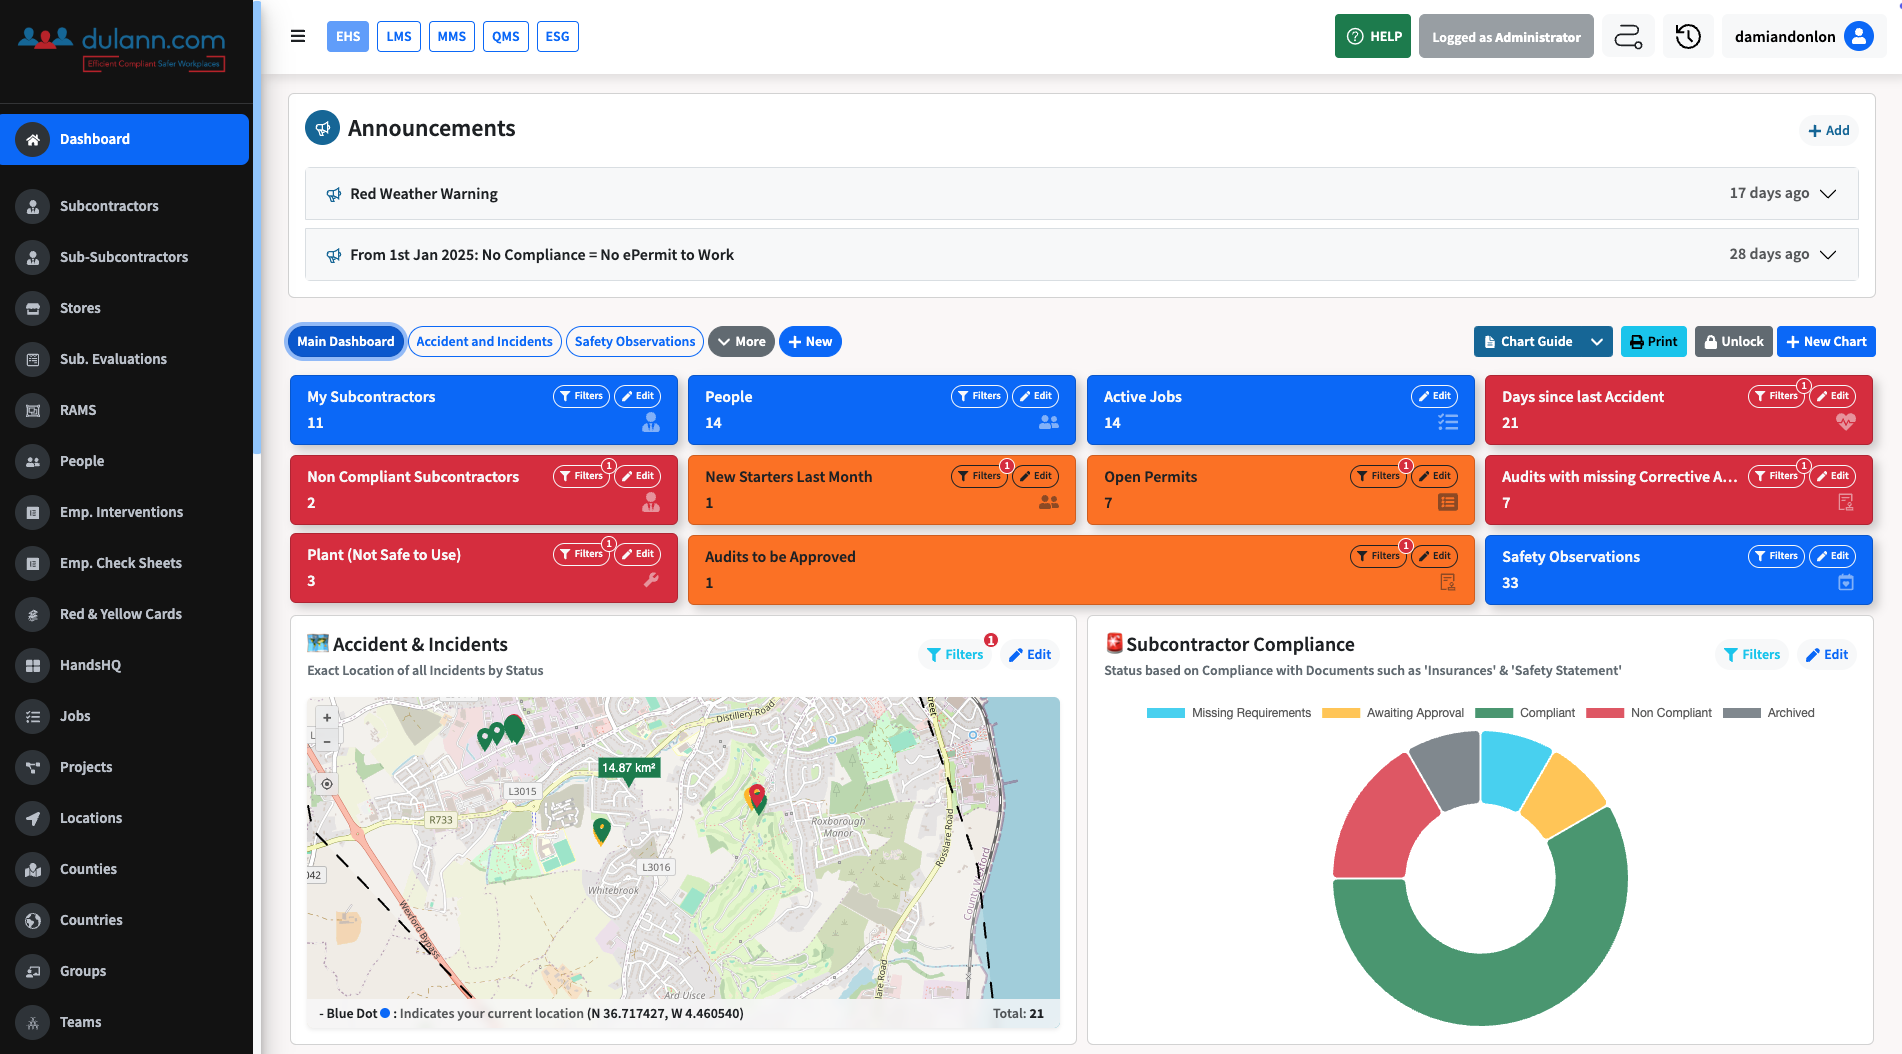Open RAMS from the sidebar
This screenshot has height=1054, width=1902.
[x=78, y=410]
